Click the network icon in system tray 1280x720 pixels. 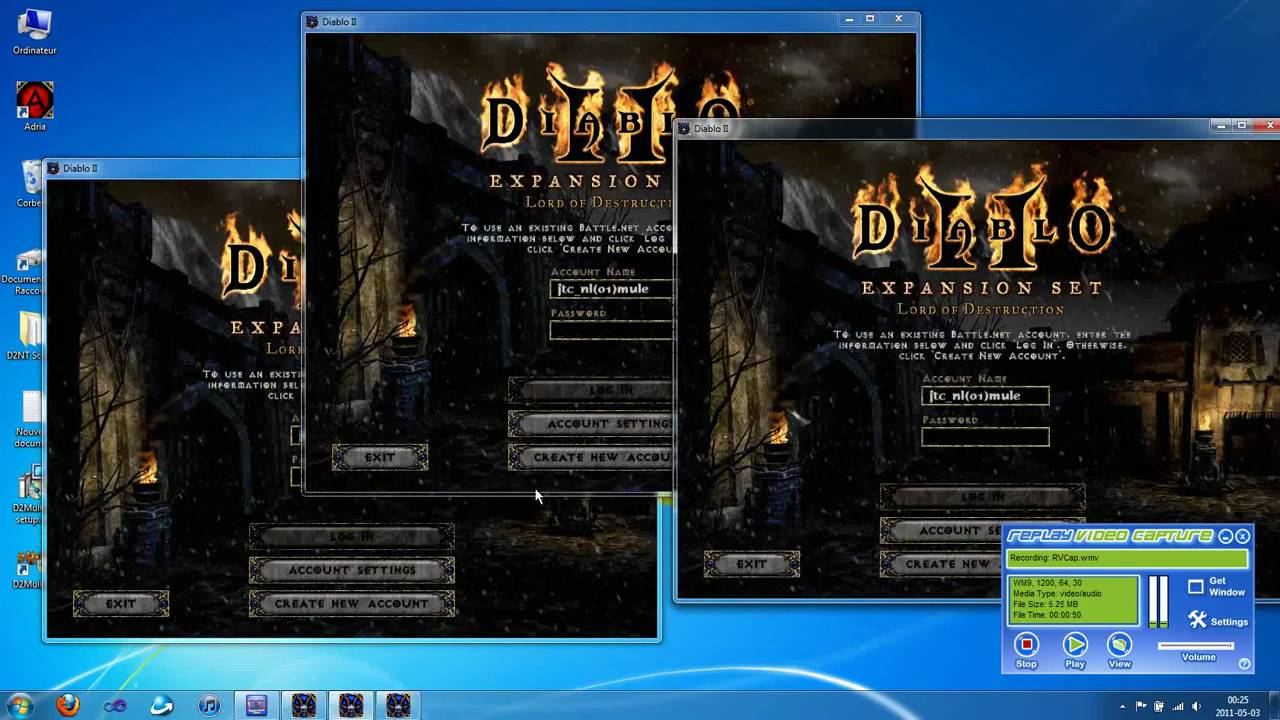1178,706
